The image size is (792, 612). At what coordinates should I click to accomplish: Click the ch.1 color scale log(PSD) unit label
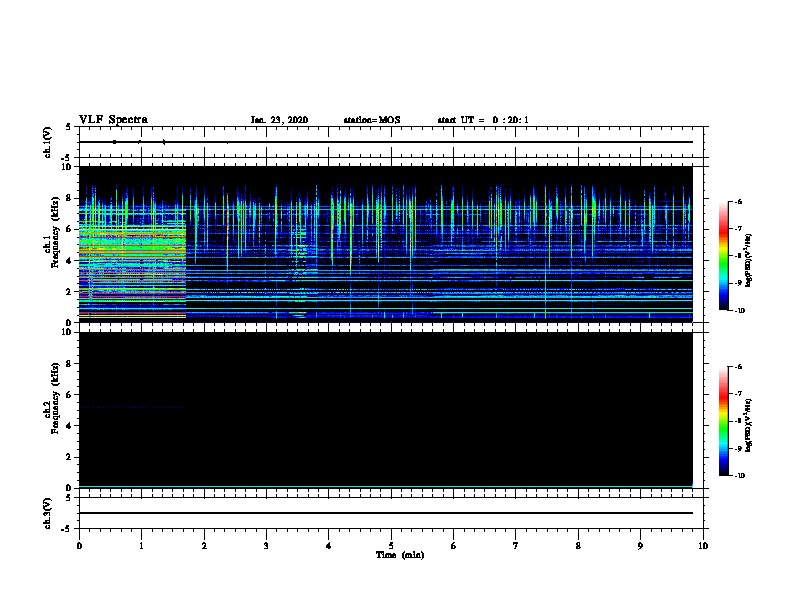[x=749, y=260]
